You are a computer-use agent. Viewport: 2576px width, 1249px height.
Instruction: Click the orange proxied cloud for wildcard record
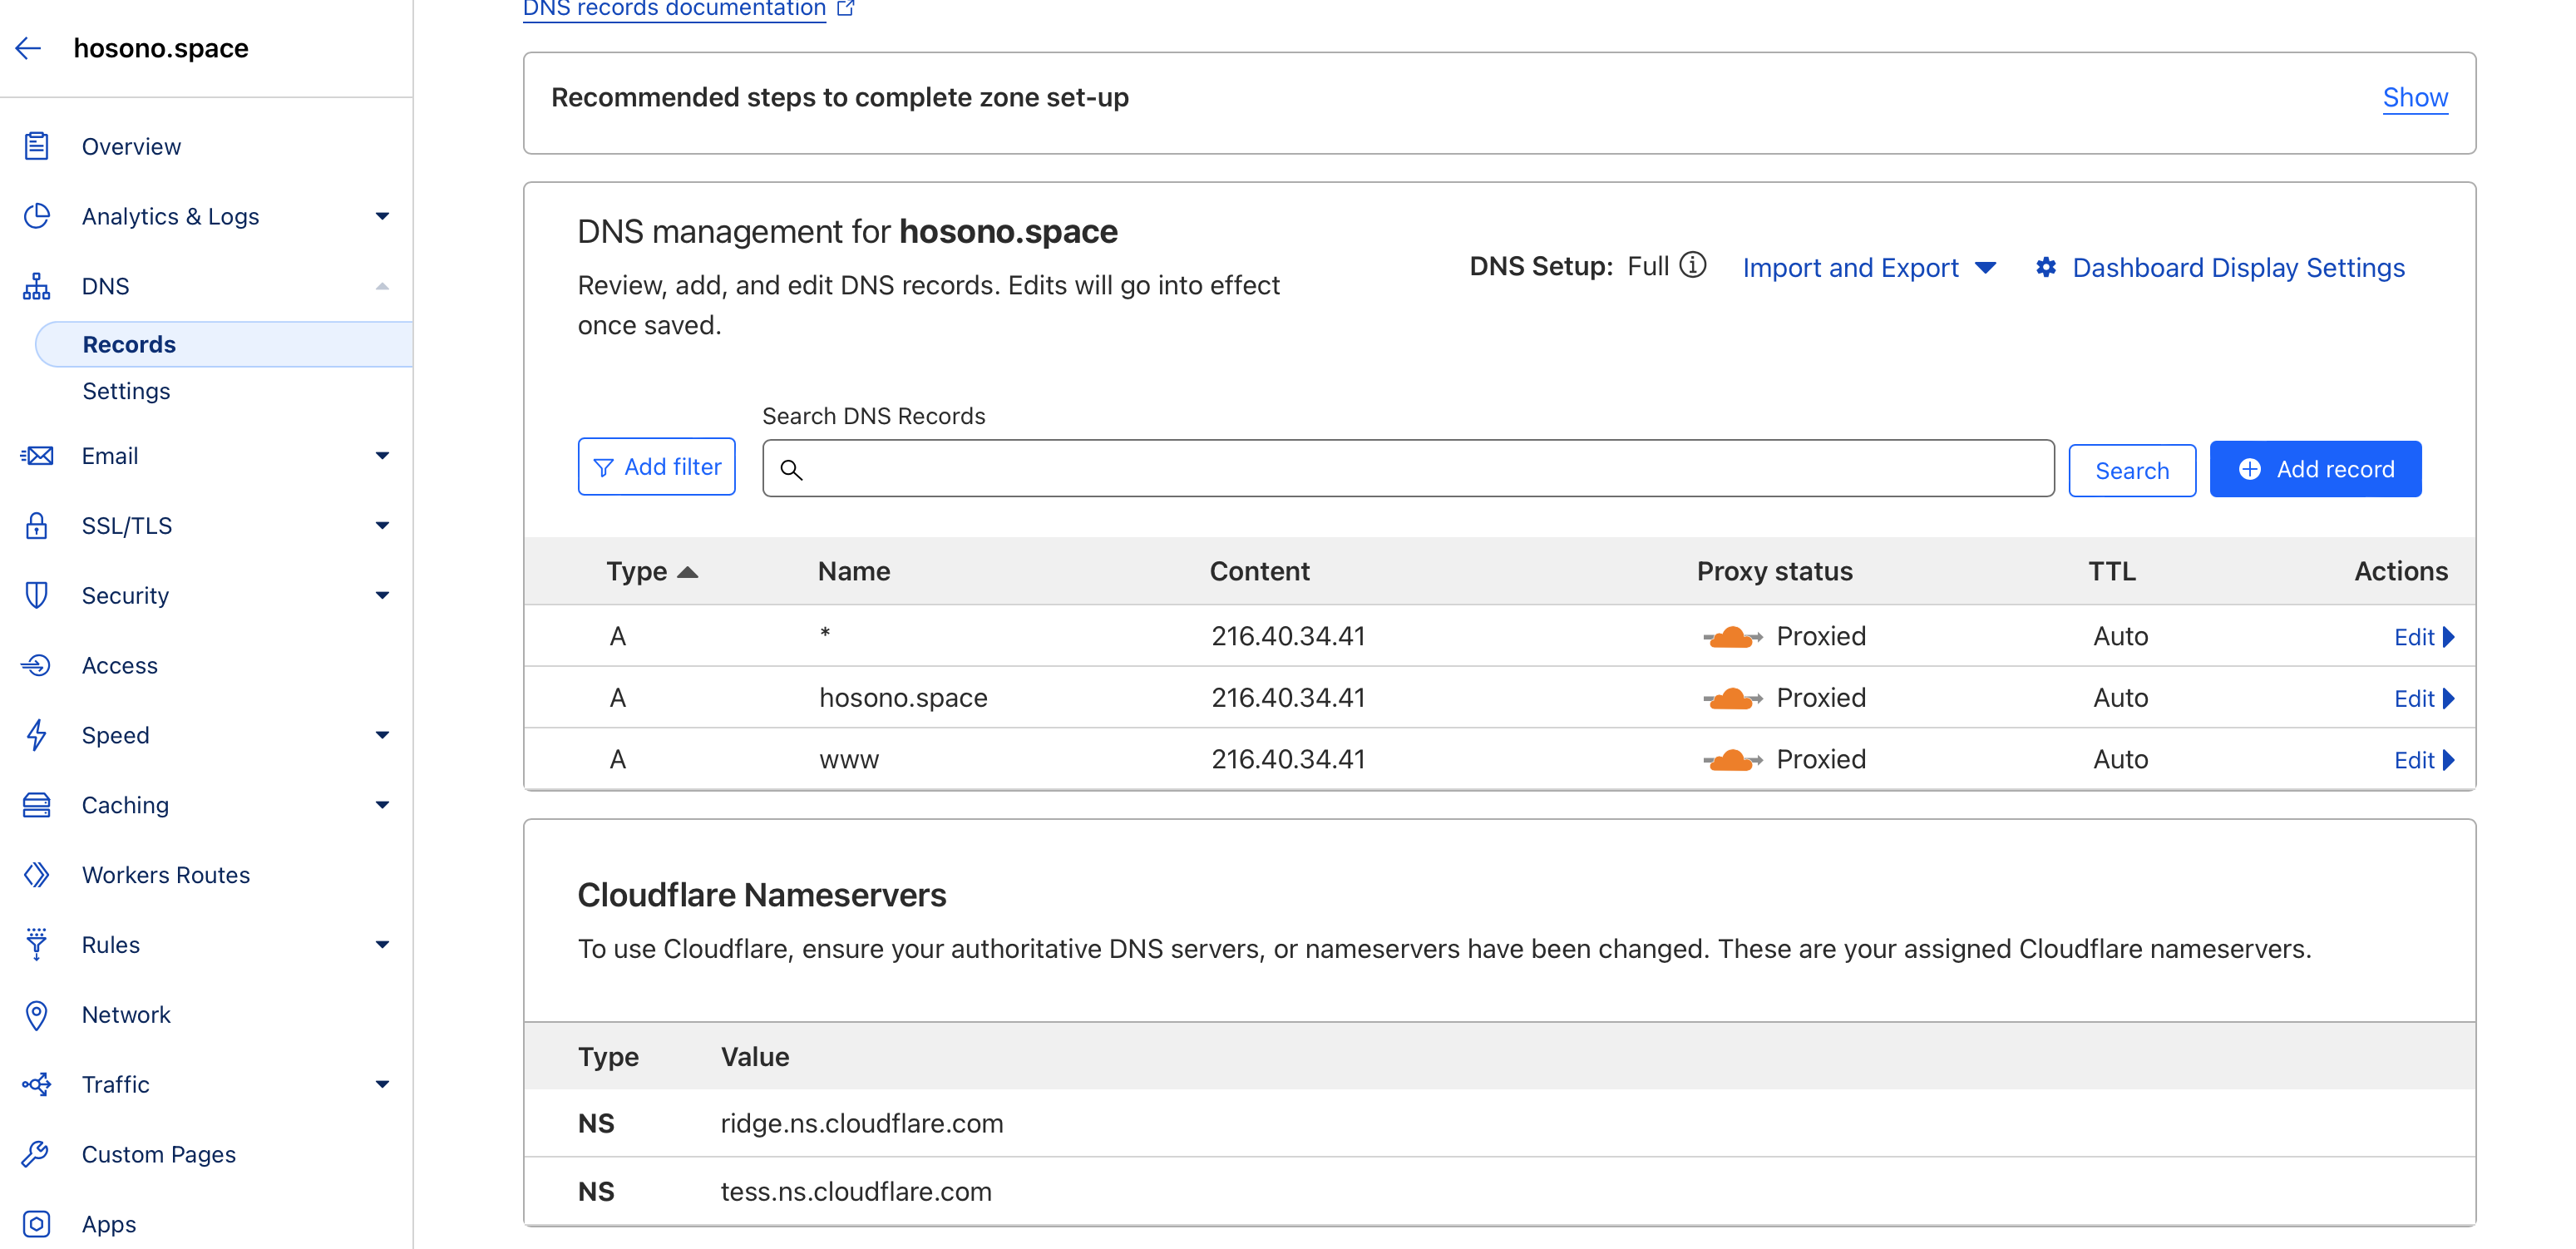coord(1732,636)
